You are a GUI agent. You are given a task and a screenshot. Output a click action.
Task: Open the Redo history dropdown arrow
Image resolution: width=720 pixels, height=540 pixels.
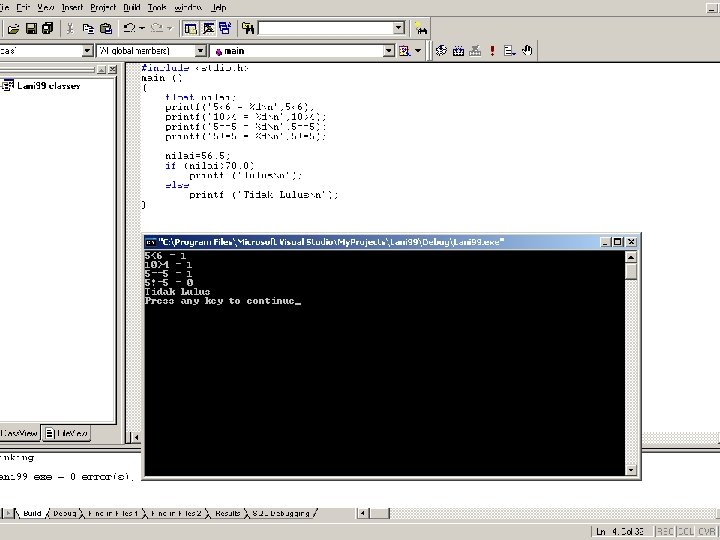(x=169, y=28)
